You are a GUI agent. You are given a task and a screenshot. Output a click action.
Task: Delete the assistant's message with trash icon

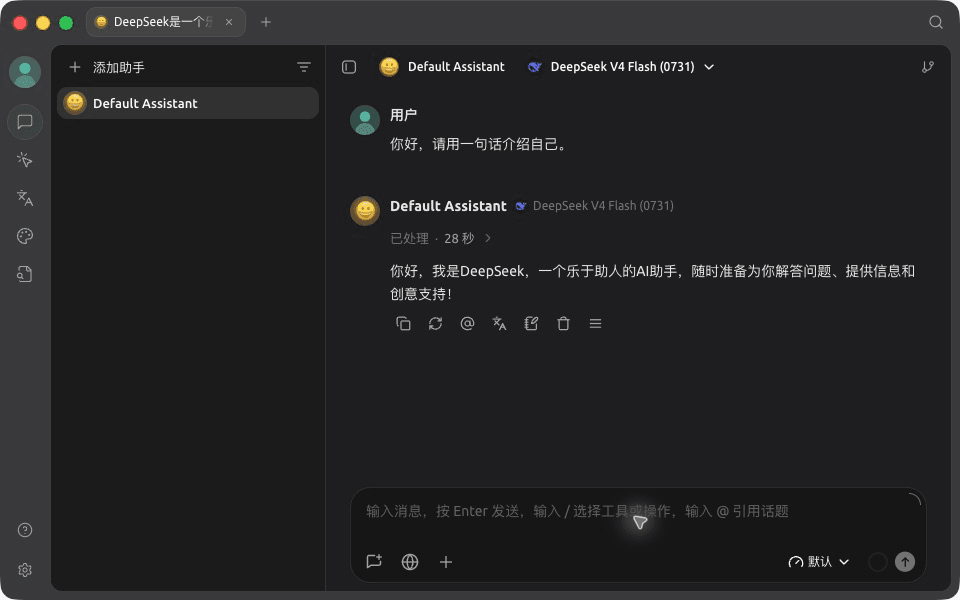[563, 323]
